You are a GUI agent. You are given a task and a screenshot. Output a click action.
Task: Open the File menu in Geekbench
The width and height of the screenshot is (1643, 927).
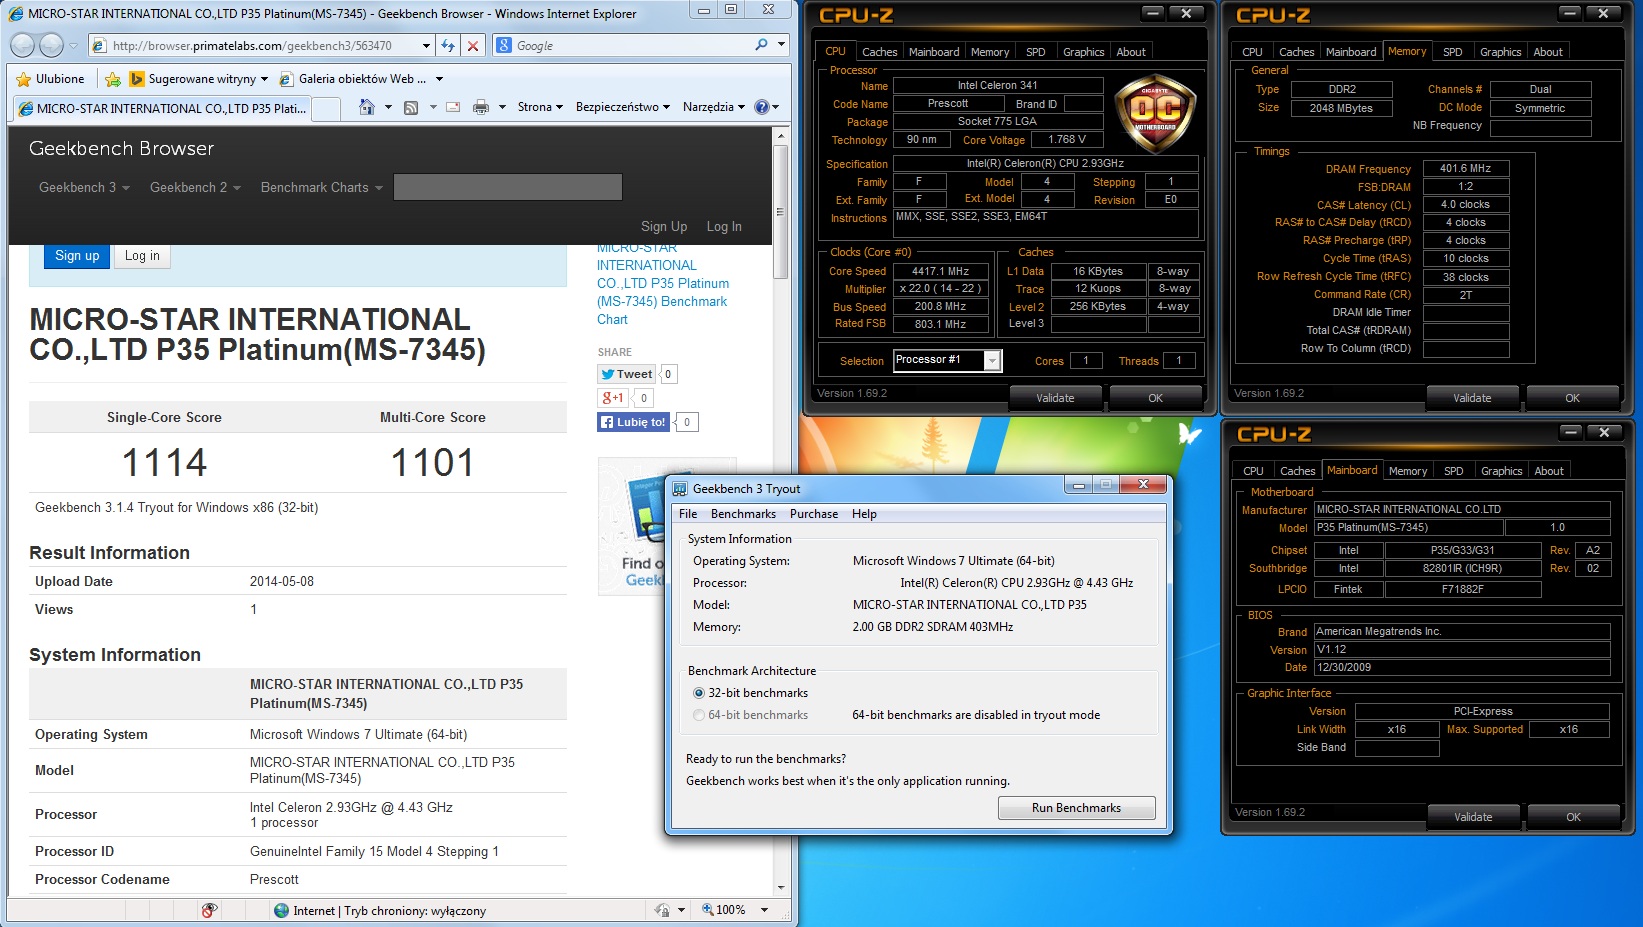(x=688, y=514)
